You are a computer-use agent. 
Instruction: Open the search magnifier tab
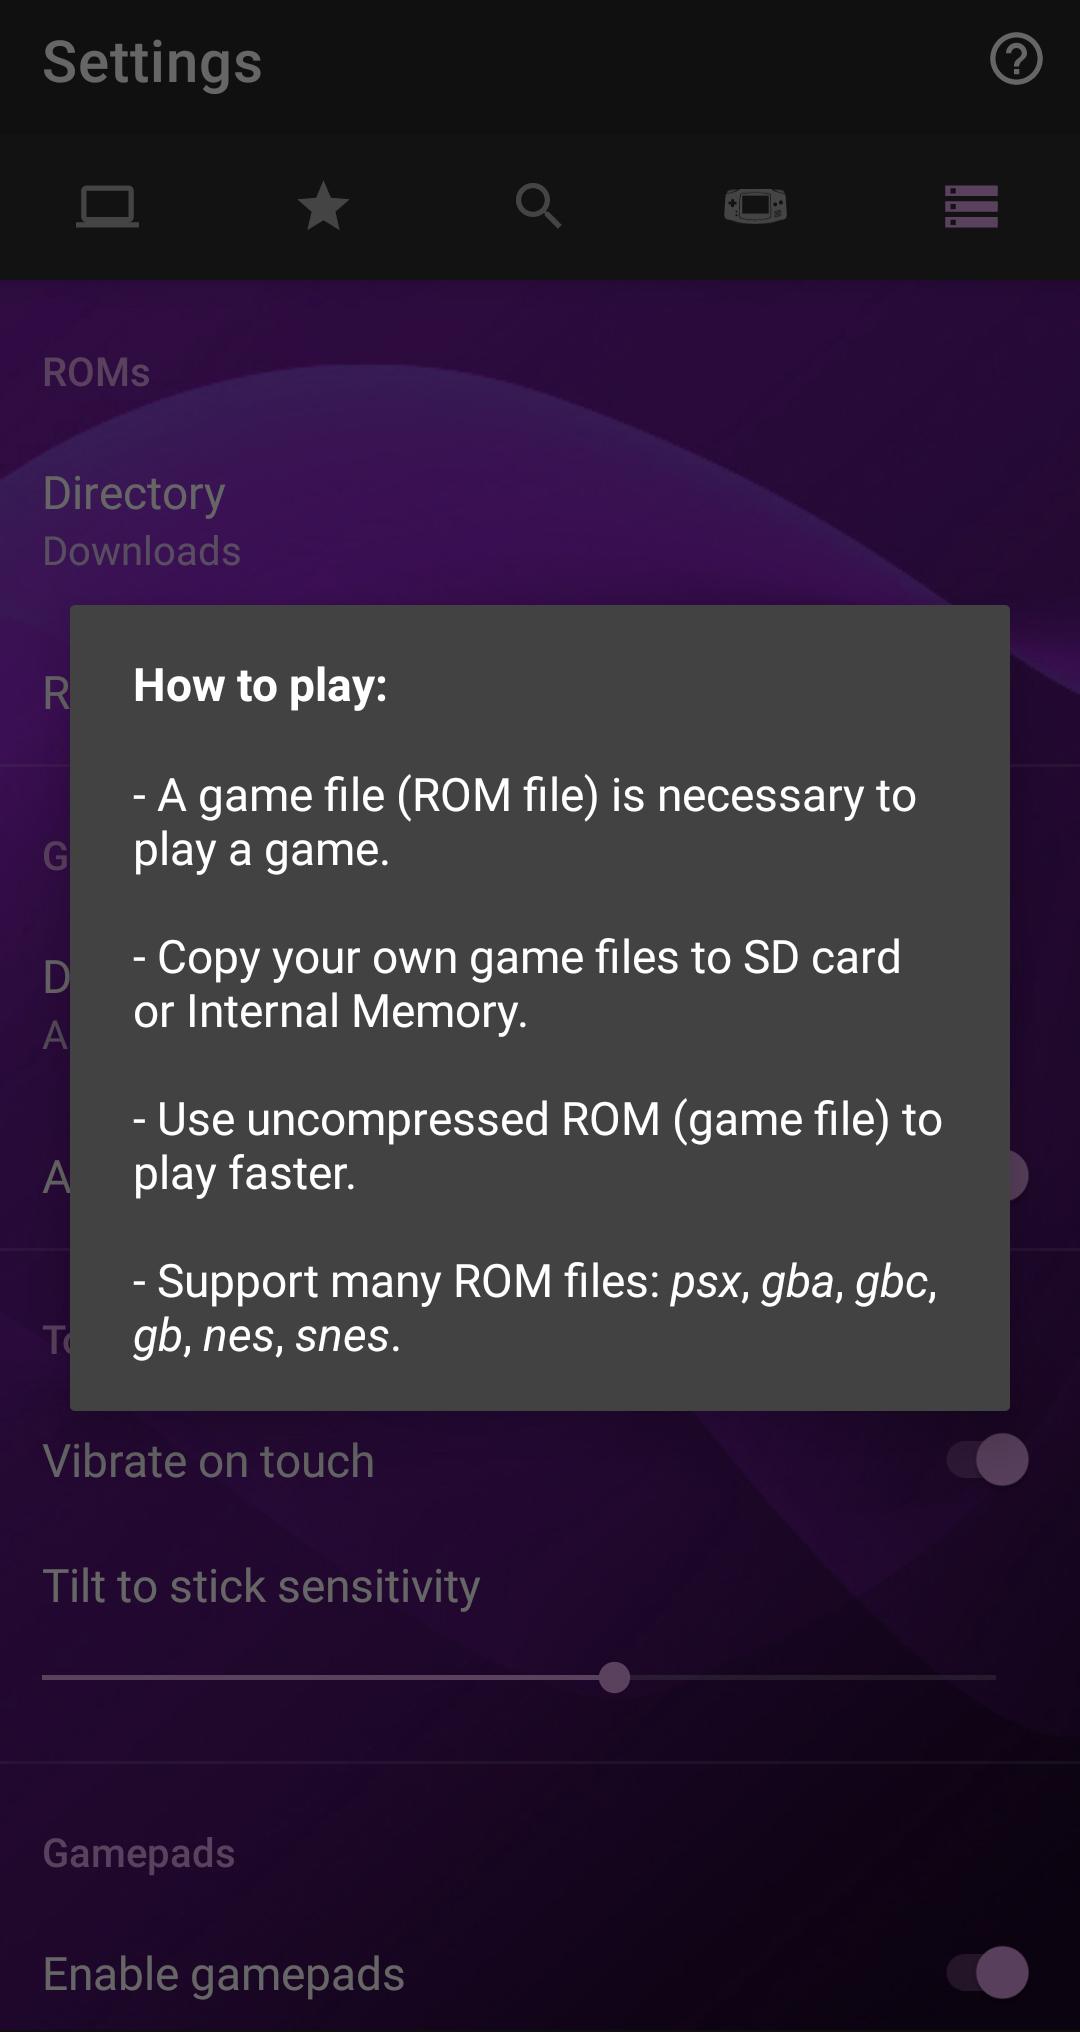point(539,207)
